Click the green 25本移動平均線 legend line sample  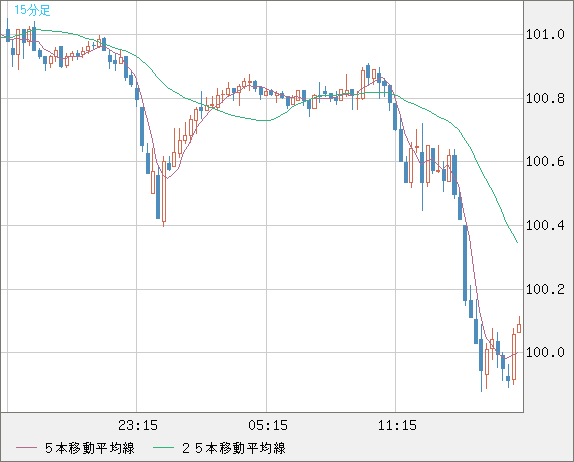163,448
